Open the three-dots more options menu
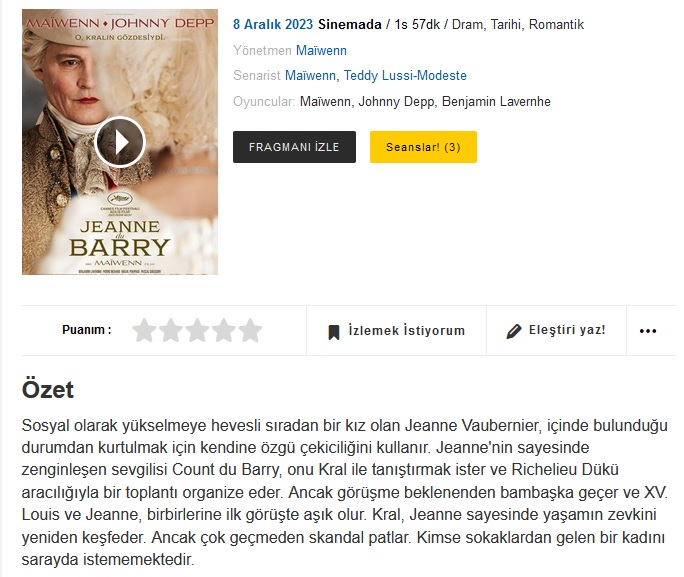This screenshot has width=684, height=577. pyautogui.click(x=648, y=331)
